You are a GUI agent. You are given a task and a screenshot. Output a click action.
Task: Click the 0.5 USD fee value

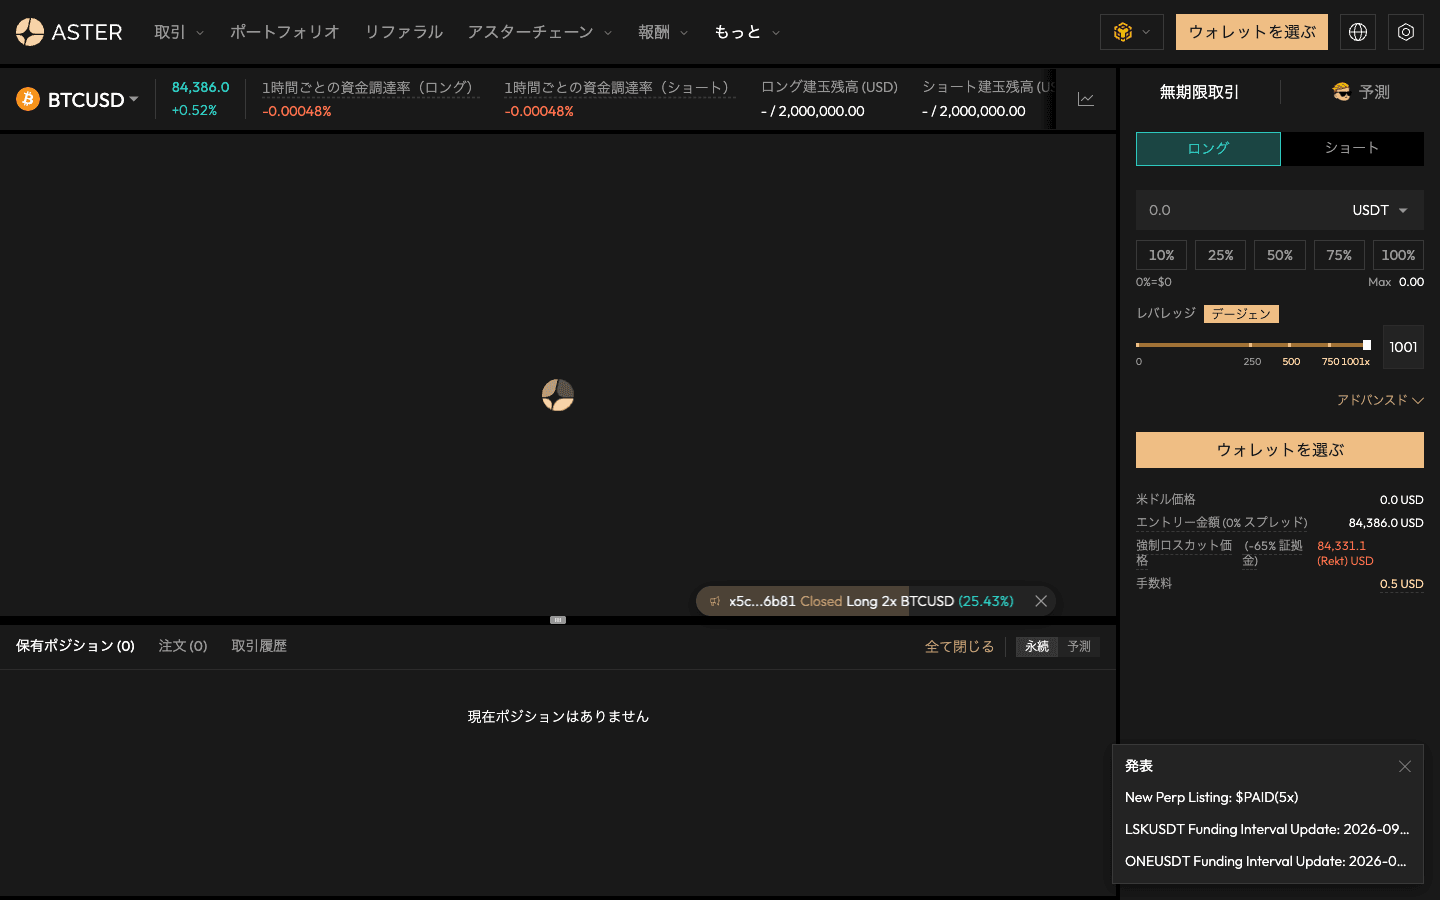point(1401,584)
